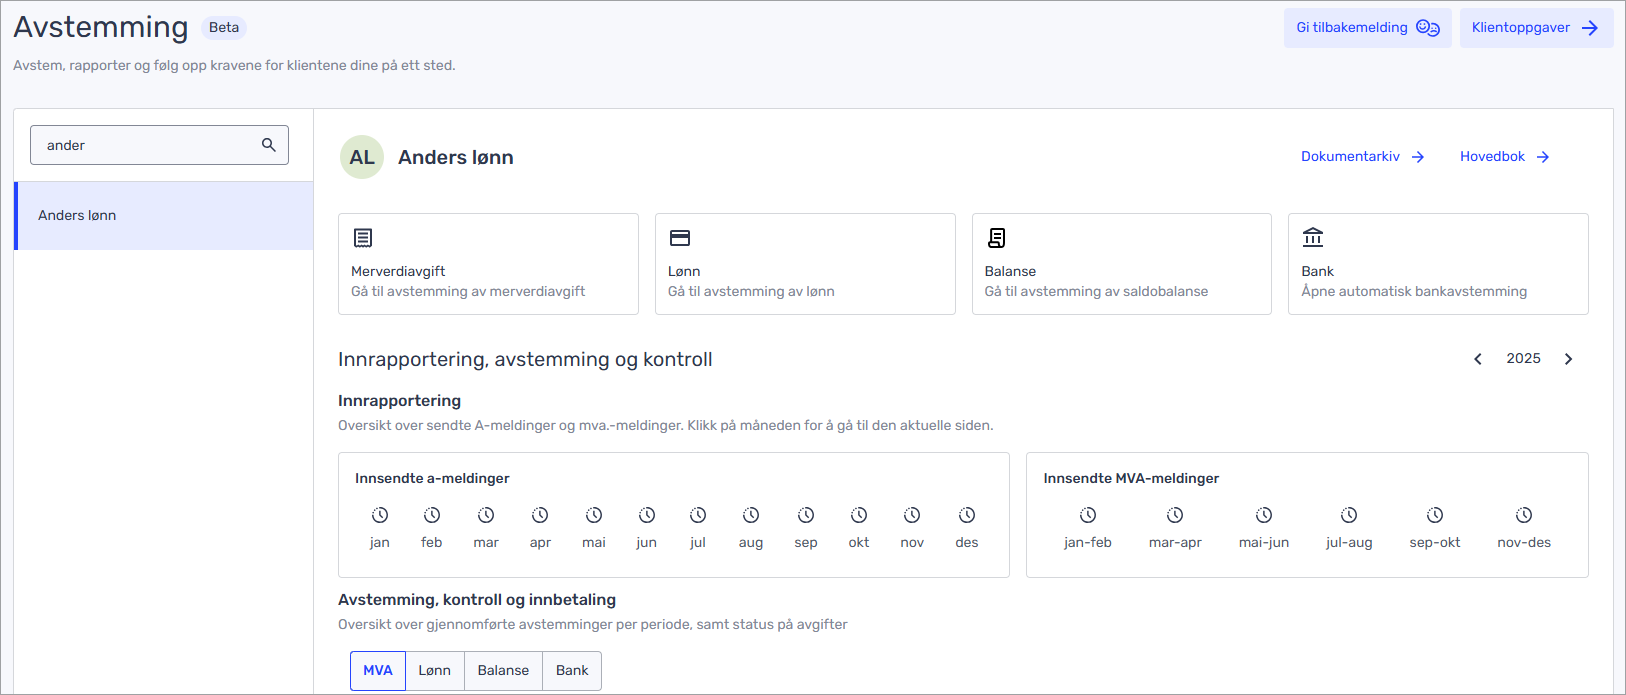The image size is (1626, 695).
Task: Switch to the MVA tab
Action: [378, 670]
